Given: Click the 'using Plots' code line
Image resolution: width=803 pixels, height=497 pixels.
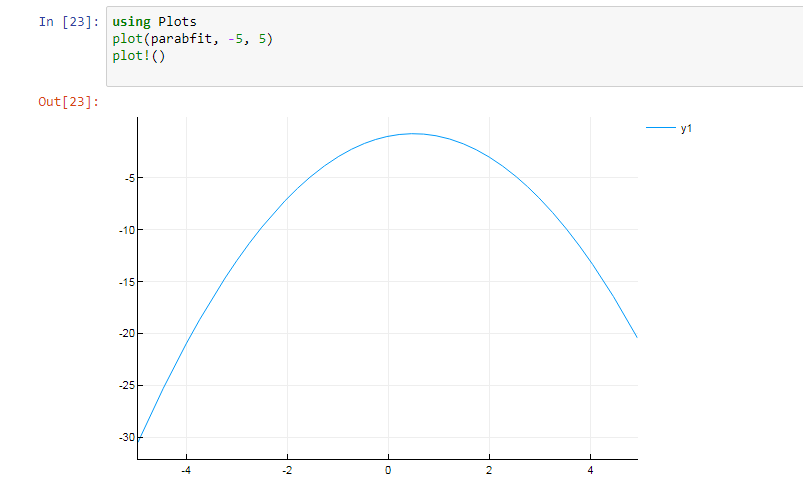Looking at the screenshot, I should [x=154, y=22].
